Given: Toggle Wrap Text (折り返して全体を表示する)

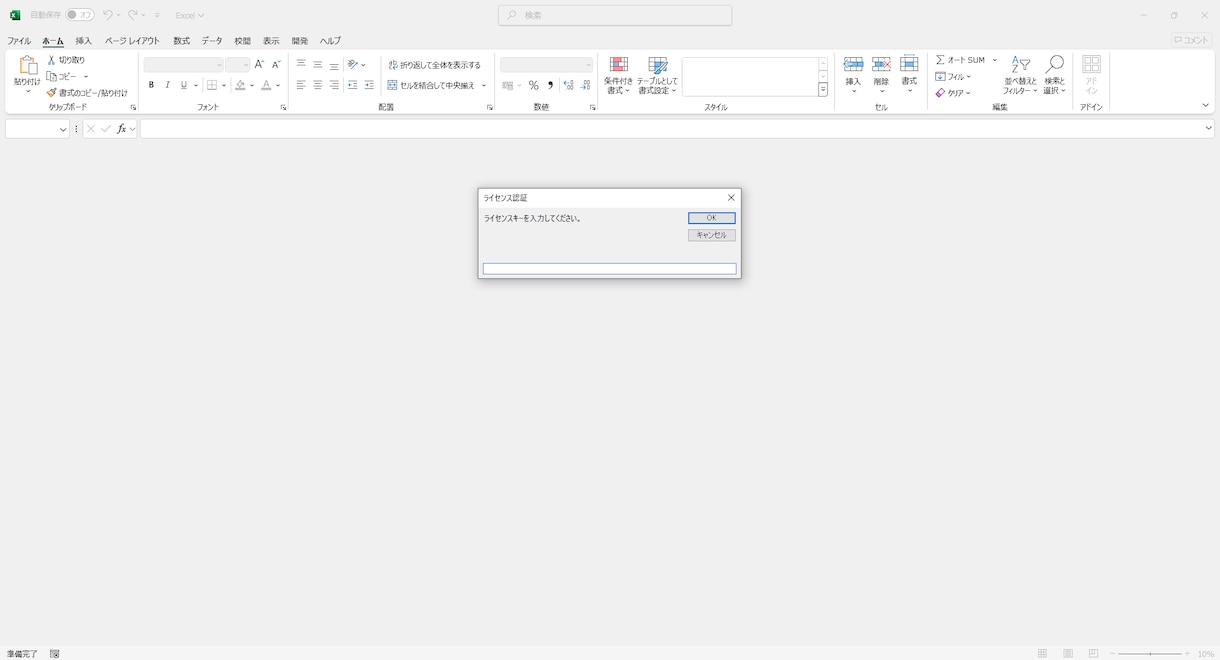Looking at the screenshot, I should pos(435,65).
